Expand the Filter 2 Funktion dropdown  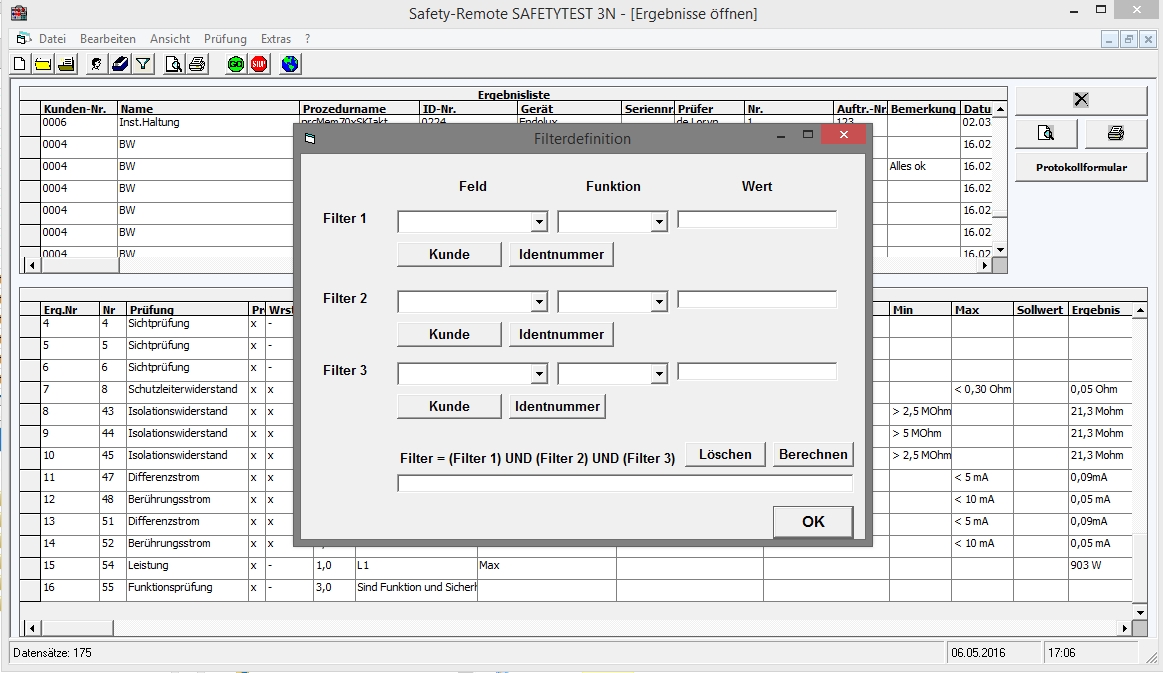659,301
